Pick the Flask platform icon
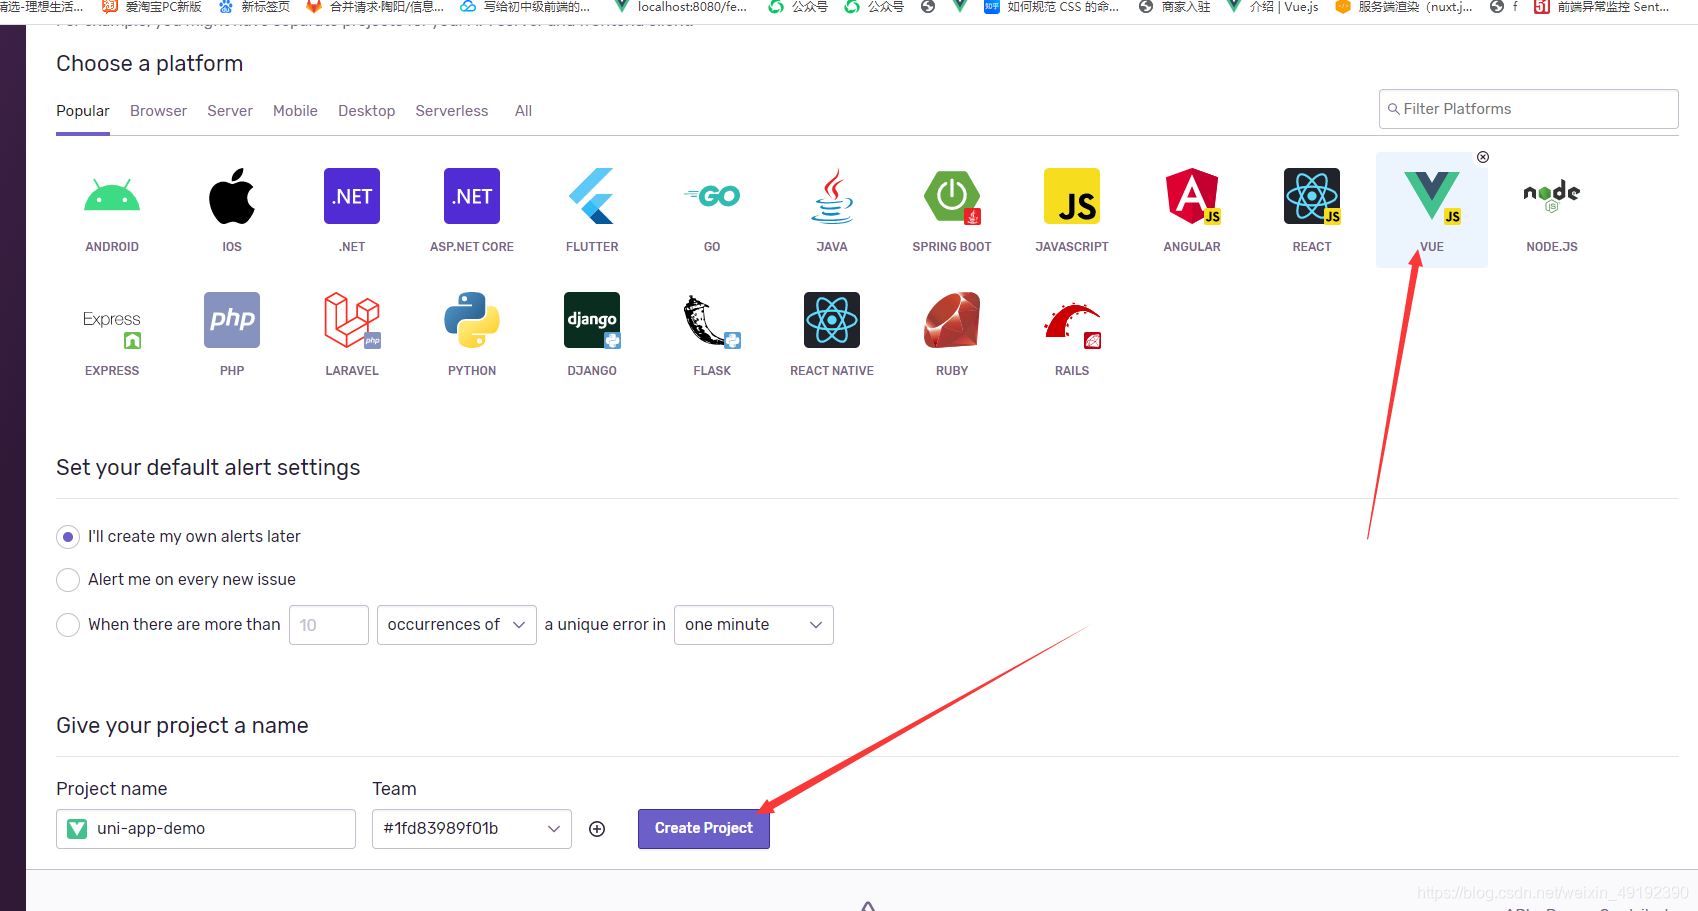The height and width of the screenshot is (911, 1698). [712, 320]
